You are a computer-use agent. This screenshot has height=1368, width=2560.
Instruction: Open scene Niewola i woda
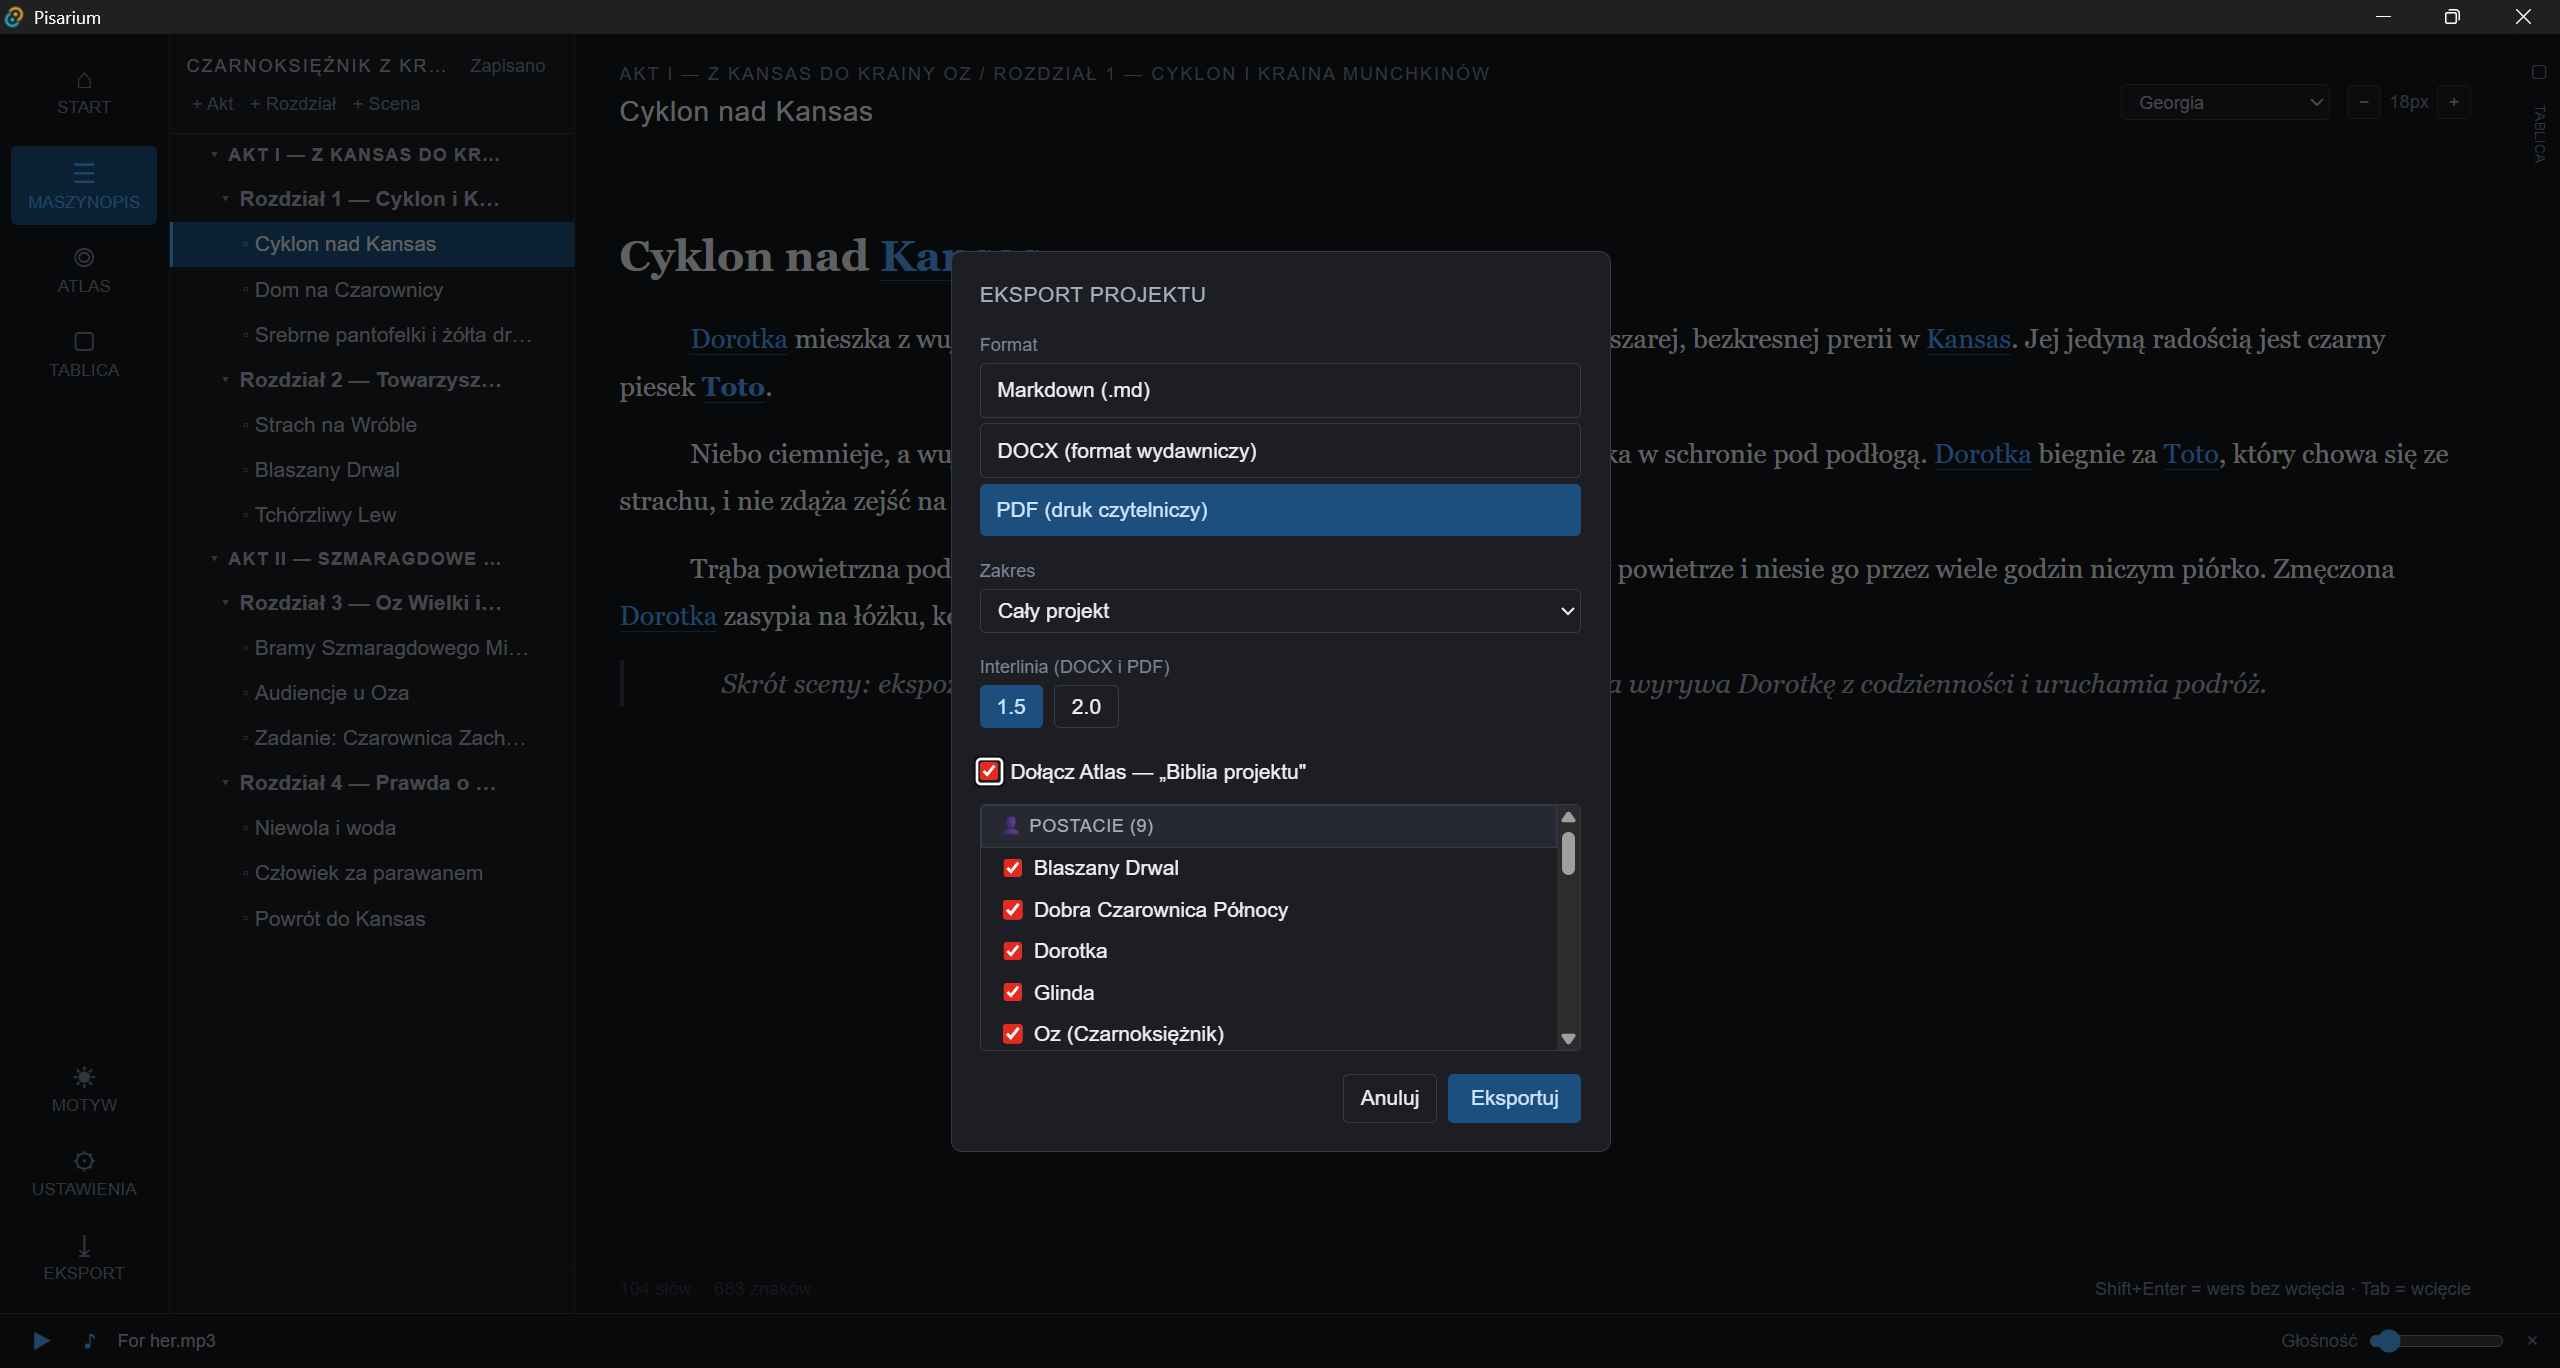[x=372, y=828]
